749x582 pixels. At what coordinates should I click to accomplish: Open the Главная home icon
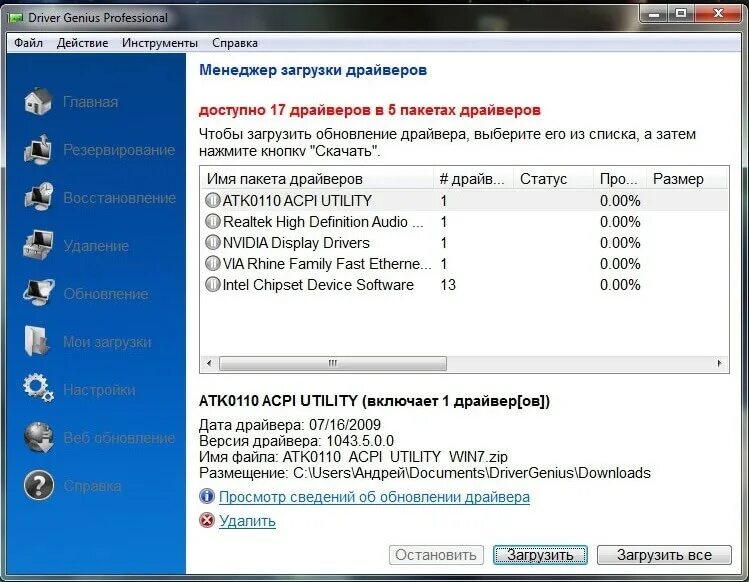point(38,101)
